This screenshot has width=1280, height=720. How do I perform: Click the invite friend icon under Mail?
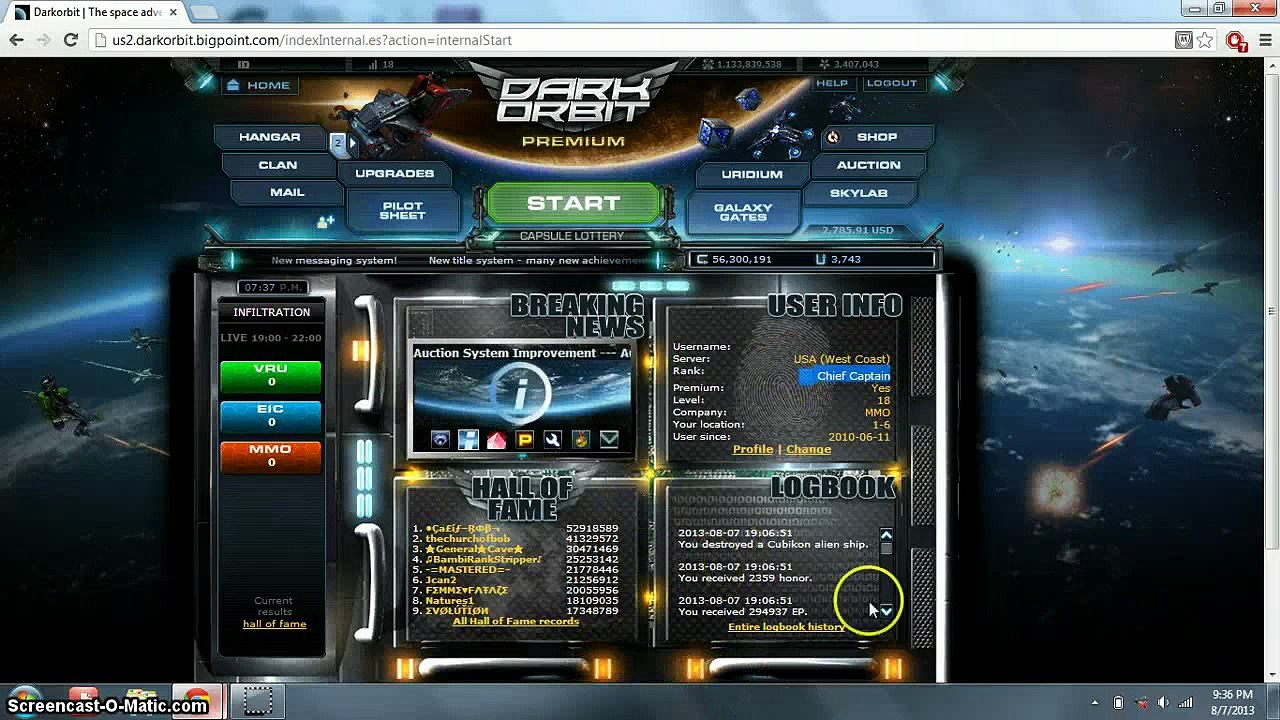click(325, 222)
